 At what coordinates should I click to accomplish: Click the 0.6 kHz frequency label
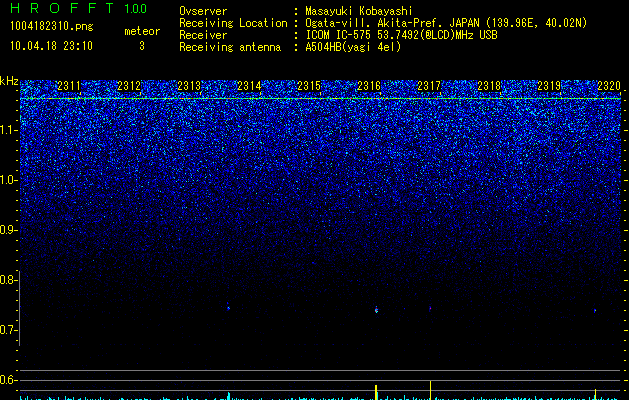point(9,380)
